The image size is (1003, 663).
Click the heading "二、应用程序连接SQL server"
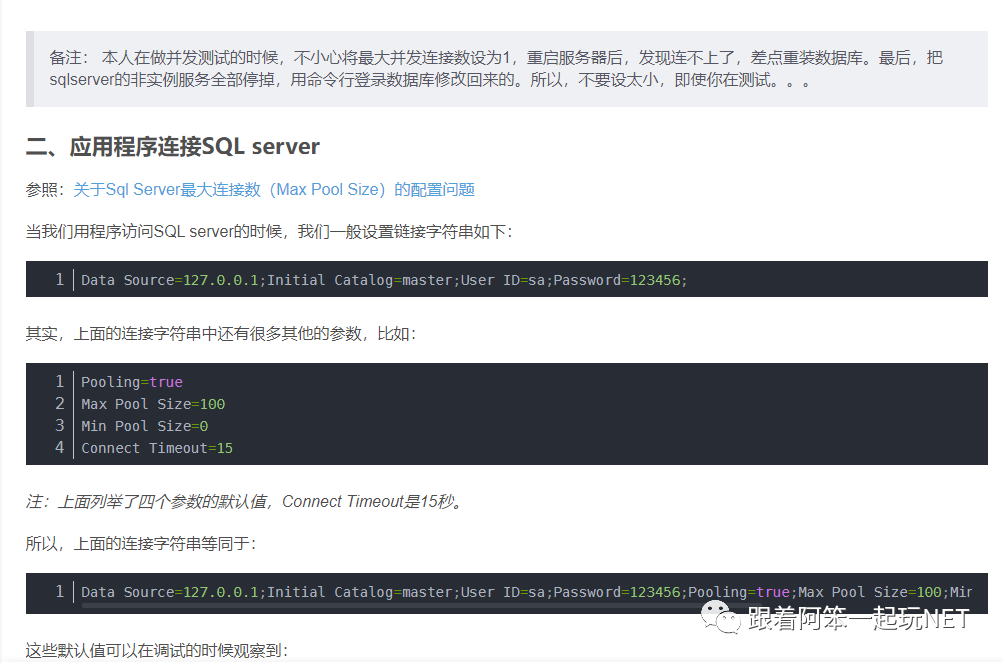click(x=173, y=147)
